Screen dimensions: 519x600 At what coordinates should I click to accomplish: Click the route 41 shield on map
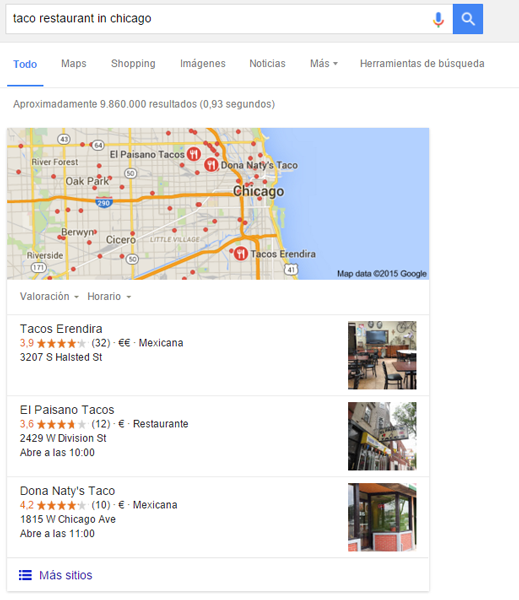click(291, 269)
